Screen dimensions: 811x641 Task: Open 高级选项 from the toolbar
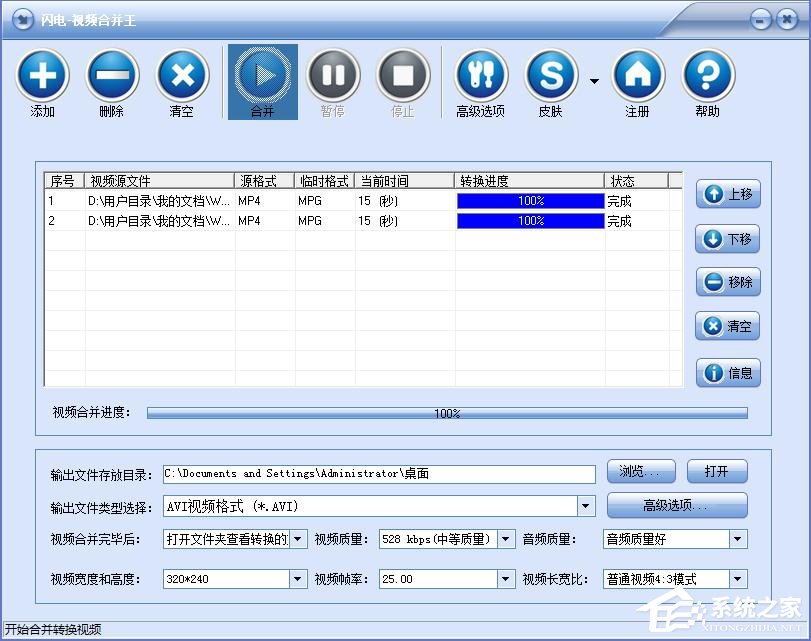click(x=481, y=75)
